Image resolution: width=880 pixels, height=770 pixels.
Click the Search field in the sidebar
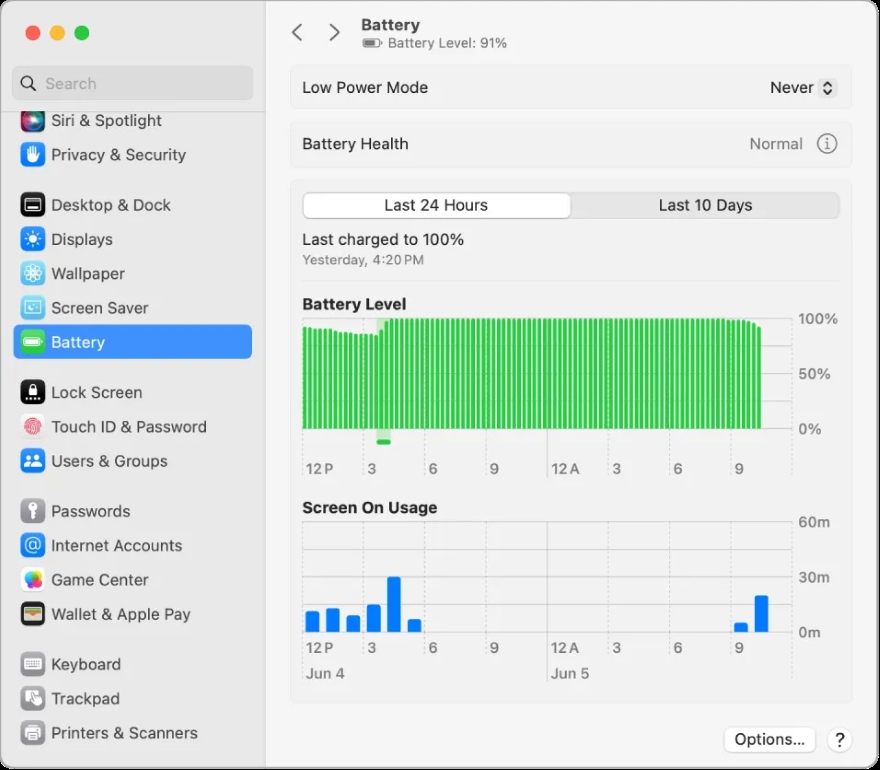coord(132,83)
